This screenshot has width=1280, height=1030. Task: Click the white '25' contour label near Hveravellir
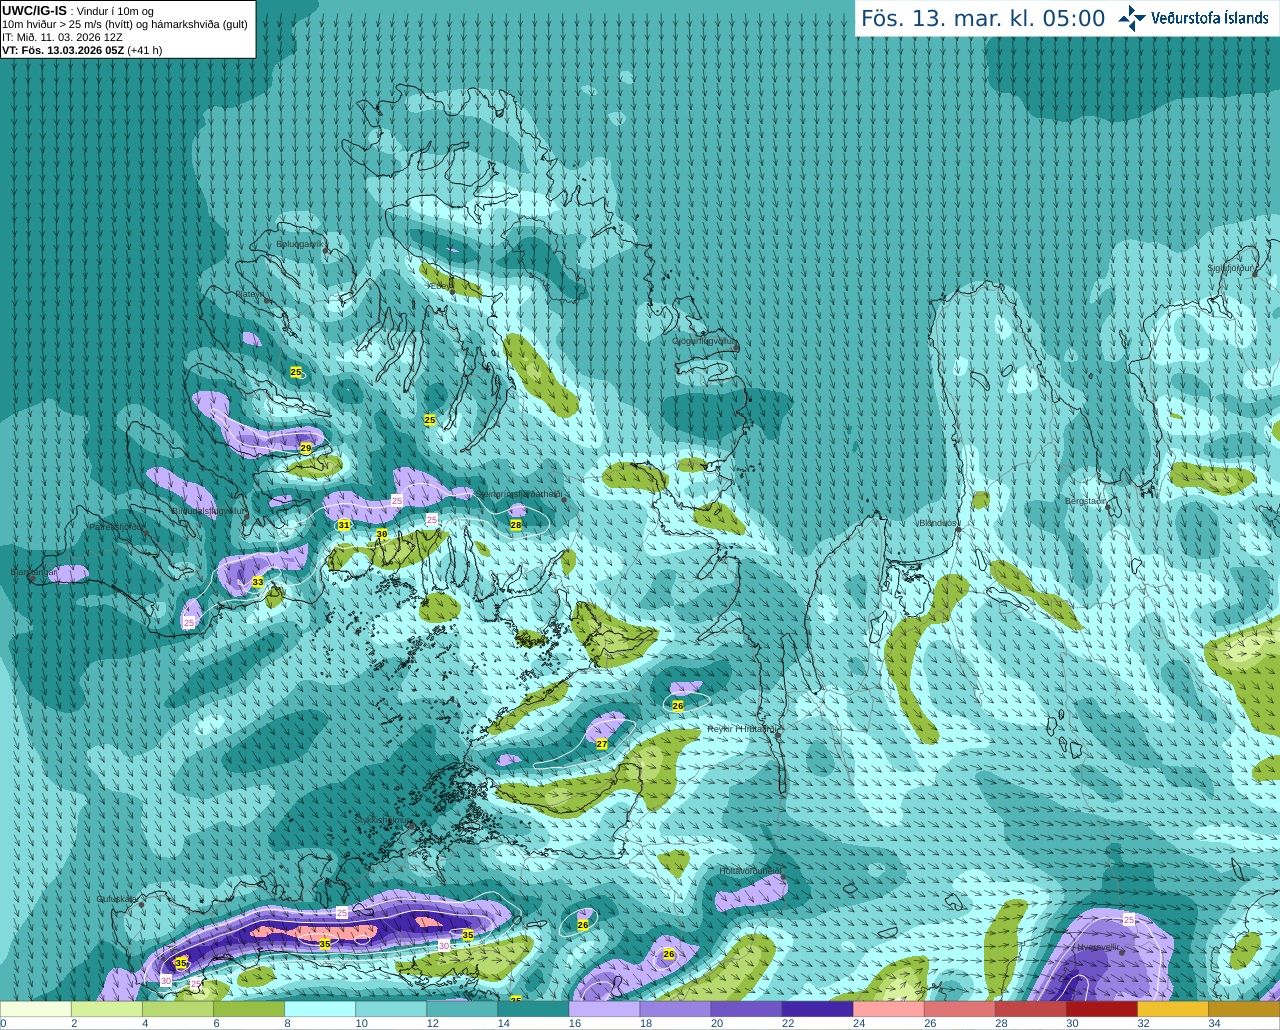point(1129,919)
